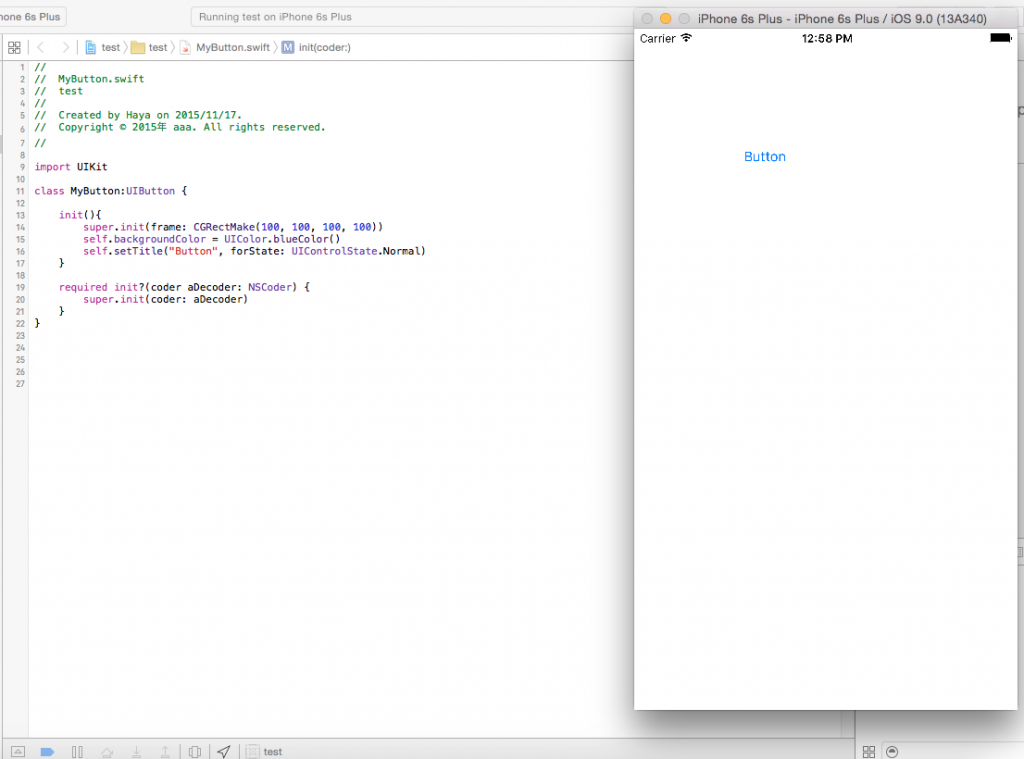Toggle breakpoints activation
Screen dimensions: 1024x759
47,752
